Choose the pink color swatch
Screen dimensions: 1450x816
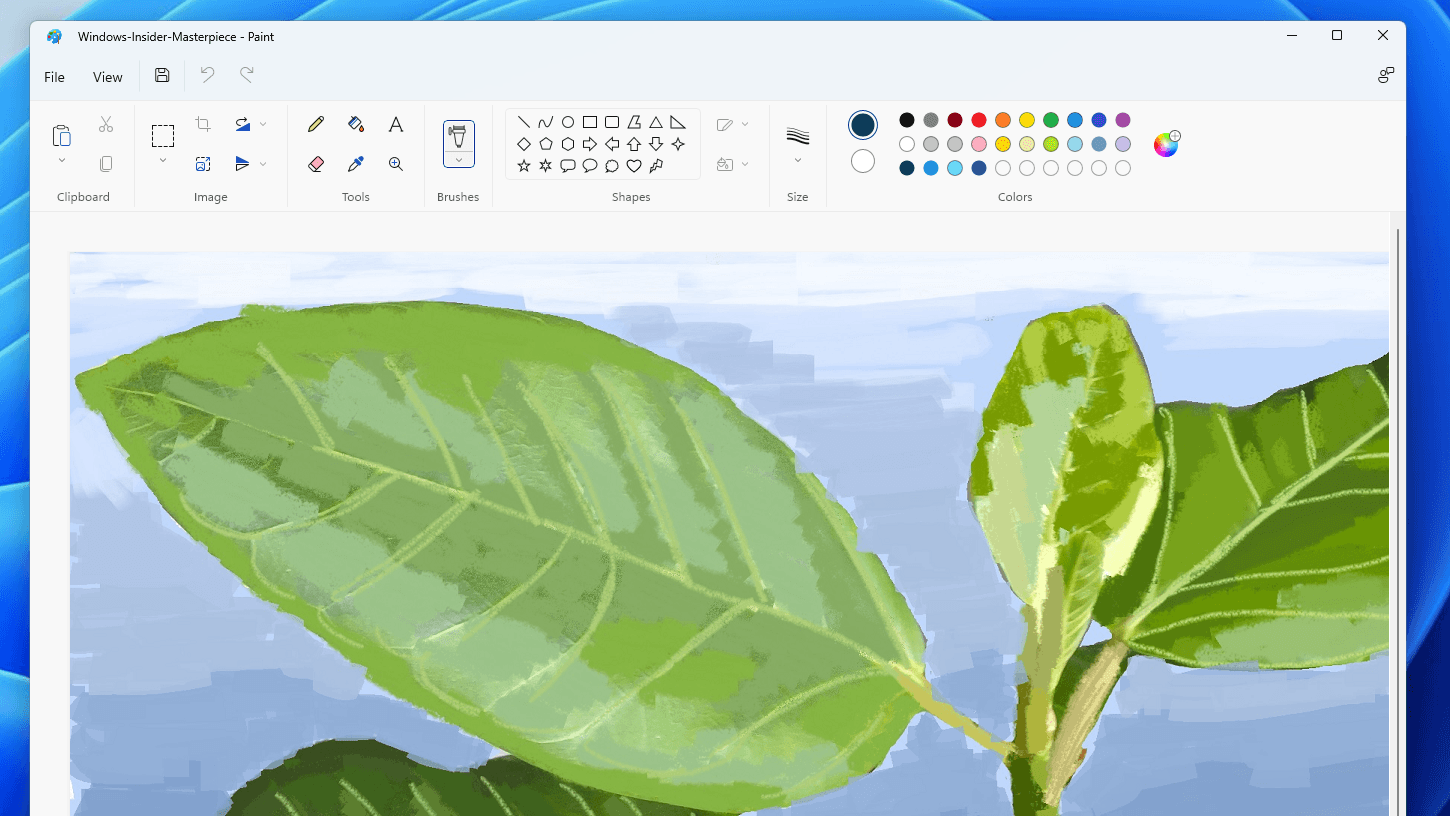click(979, 144)
